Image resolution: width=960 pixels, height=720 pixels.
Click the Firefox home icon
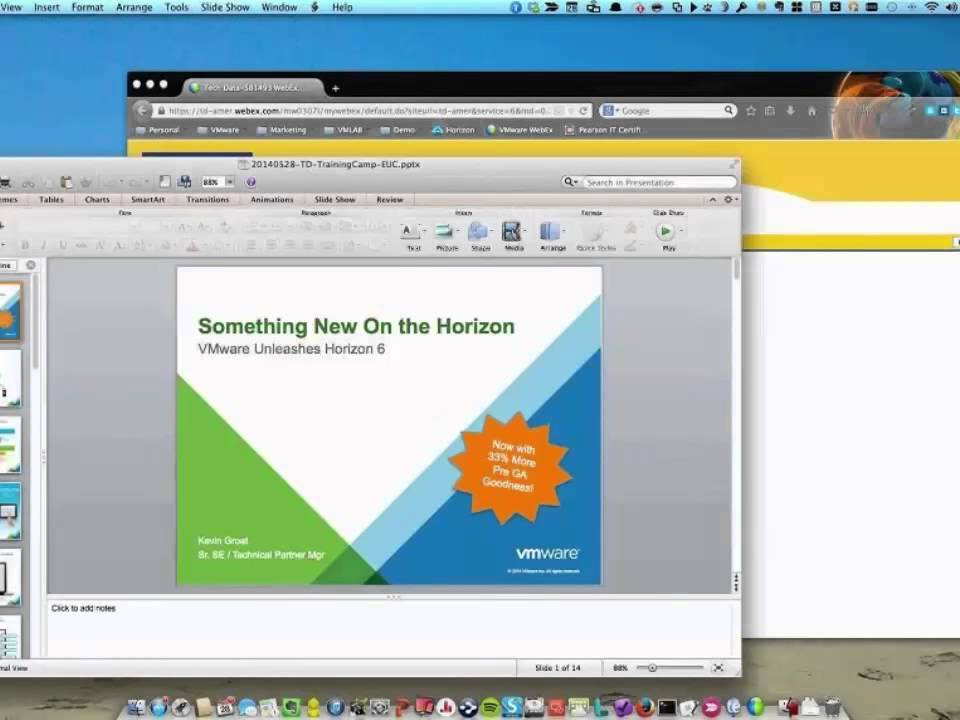(812, 111)
